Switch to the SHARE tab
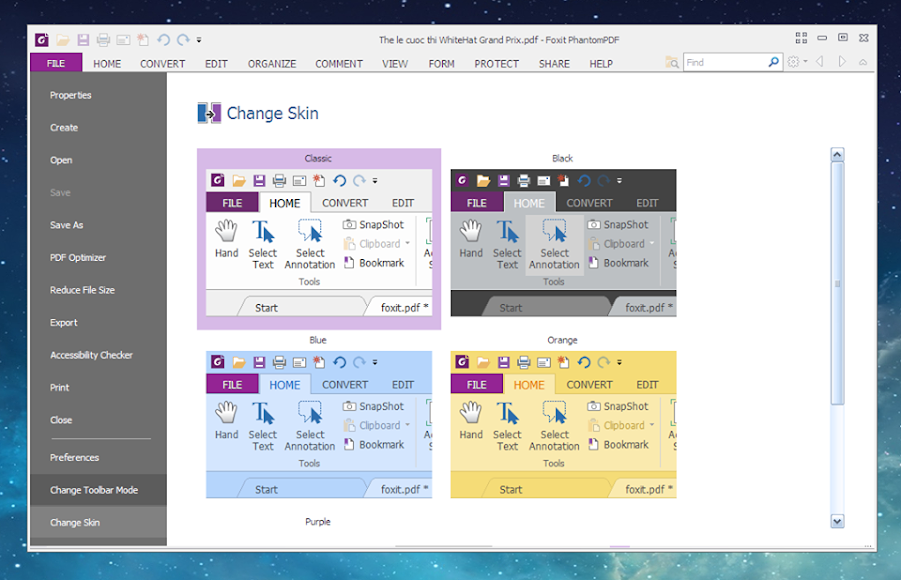This screenshot has width=901, height=580. click(554, 64)
